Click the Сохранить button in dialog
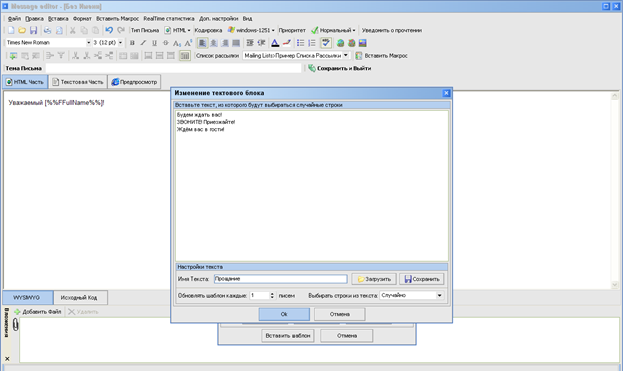Image resolution: width=625 pixels, height=372 pixels. (x=422, y=279)
